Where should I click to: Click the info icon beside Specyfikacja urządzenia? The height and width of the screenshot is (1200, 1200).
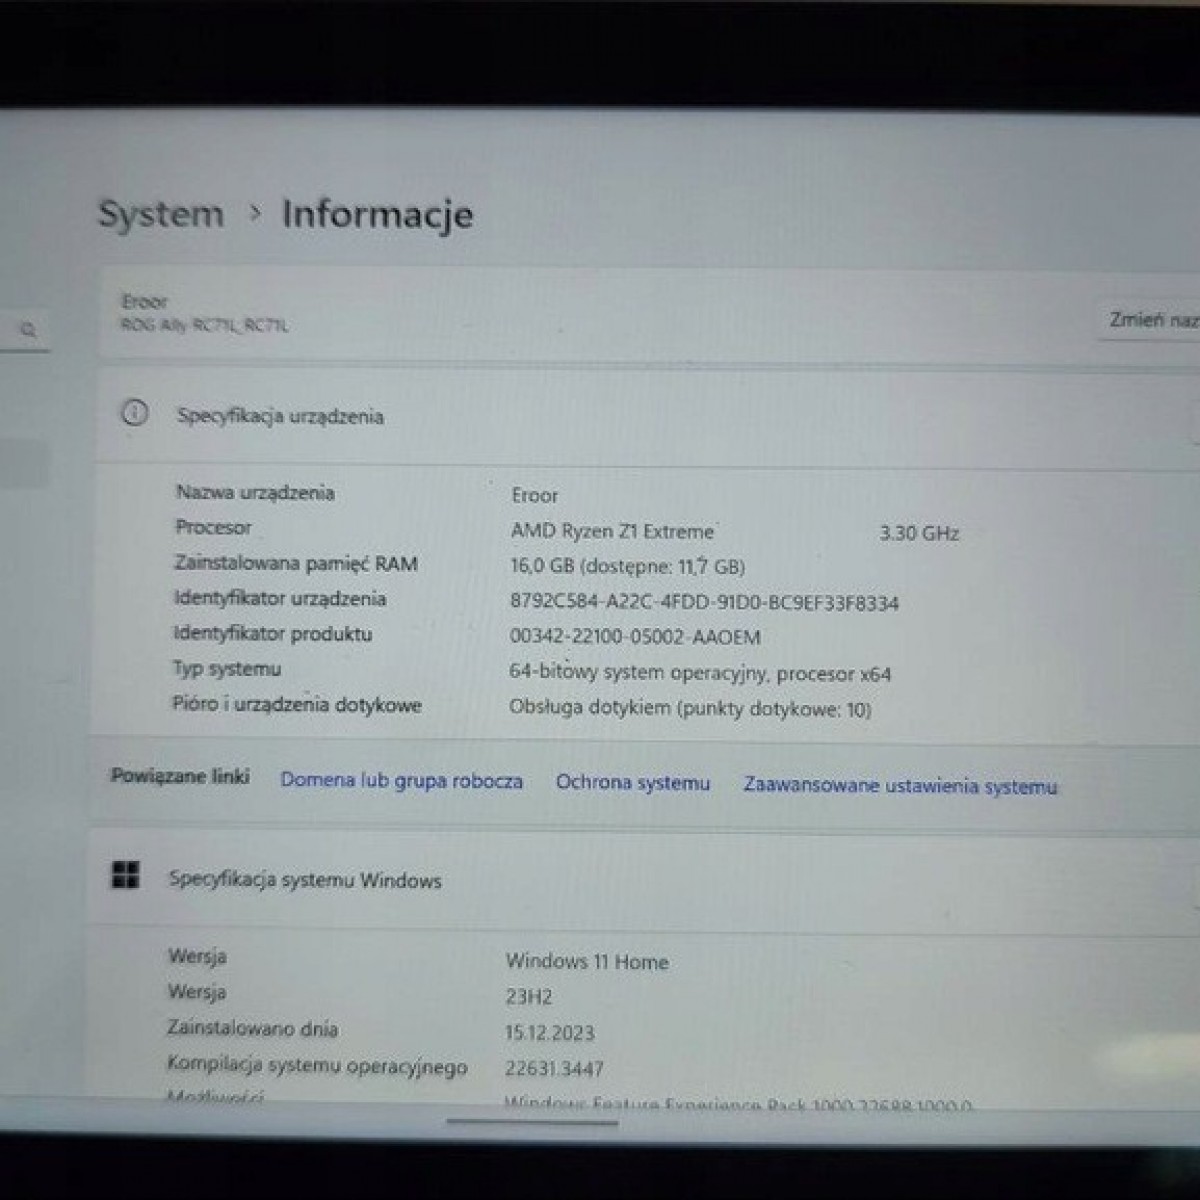(x=134, y=413)
